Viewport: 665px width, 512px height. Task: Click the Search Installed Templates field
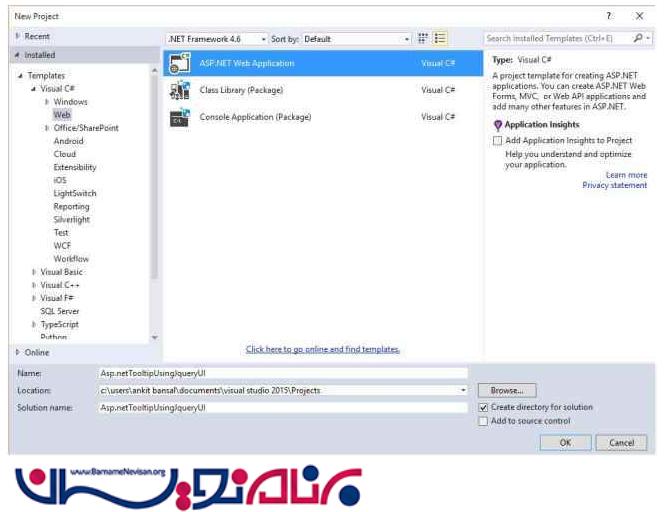[557, 38]
